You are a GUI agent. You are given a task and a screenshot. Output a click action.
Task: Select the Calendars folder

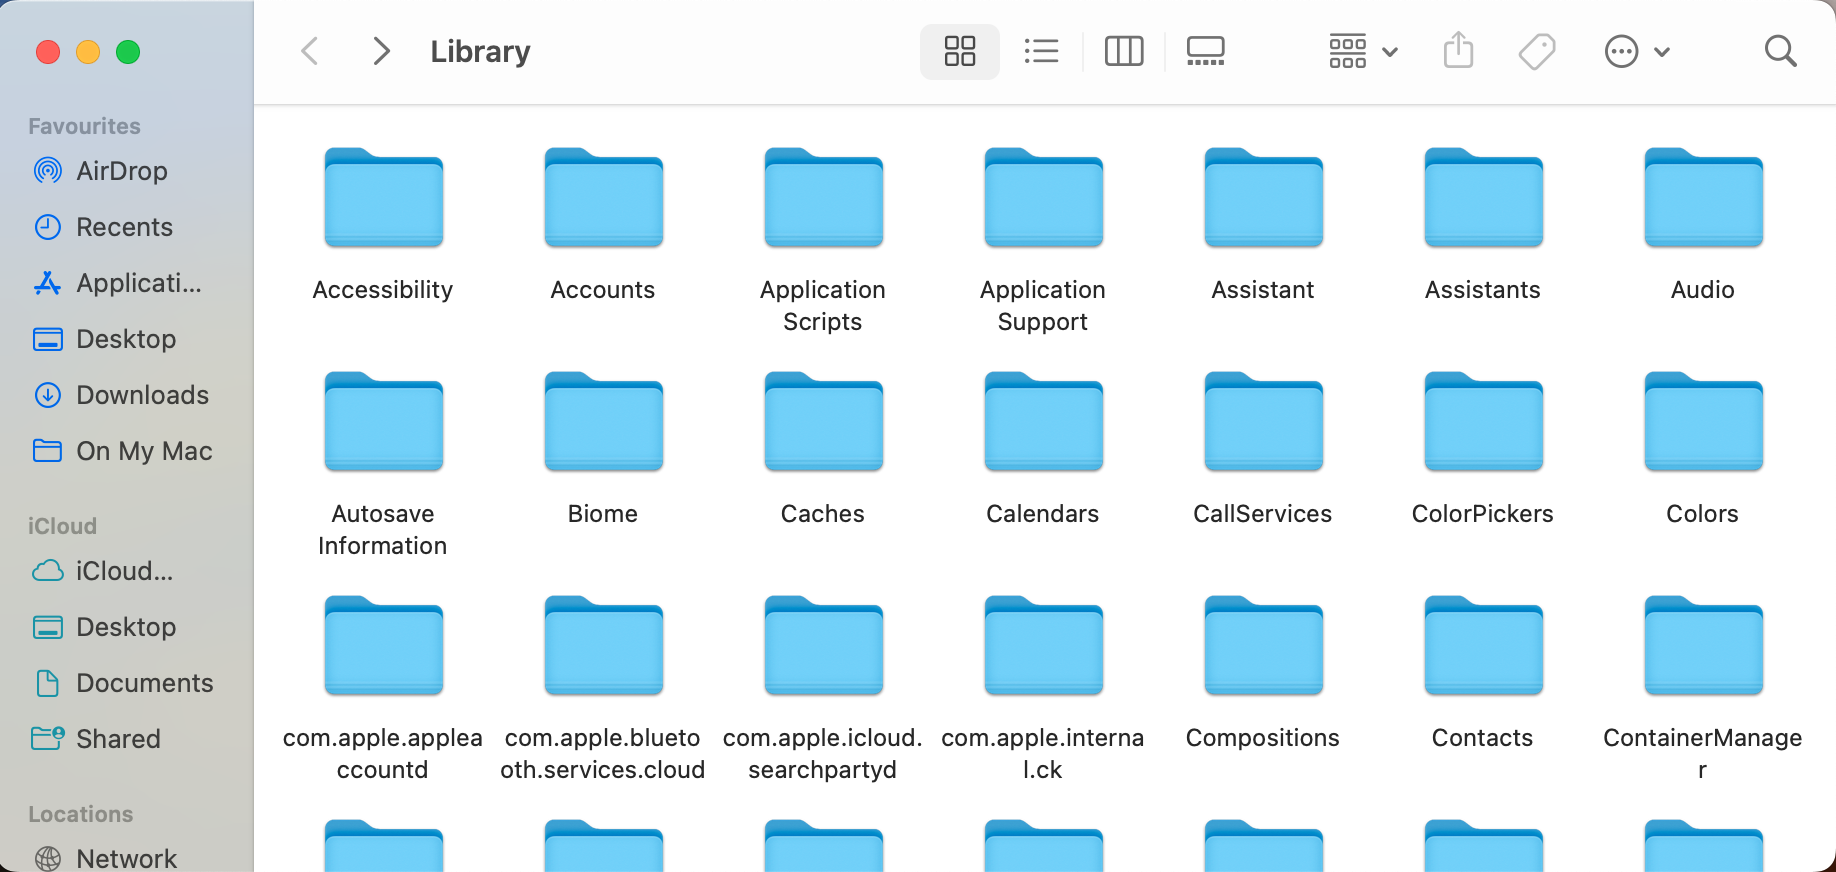pos(1043,422)
